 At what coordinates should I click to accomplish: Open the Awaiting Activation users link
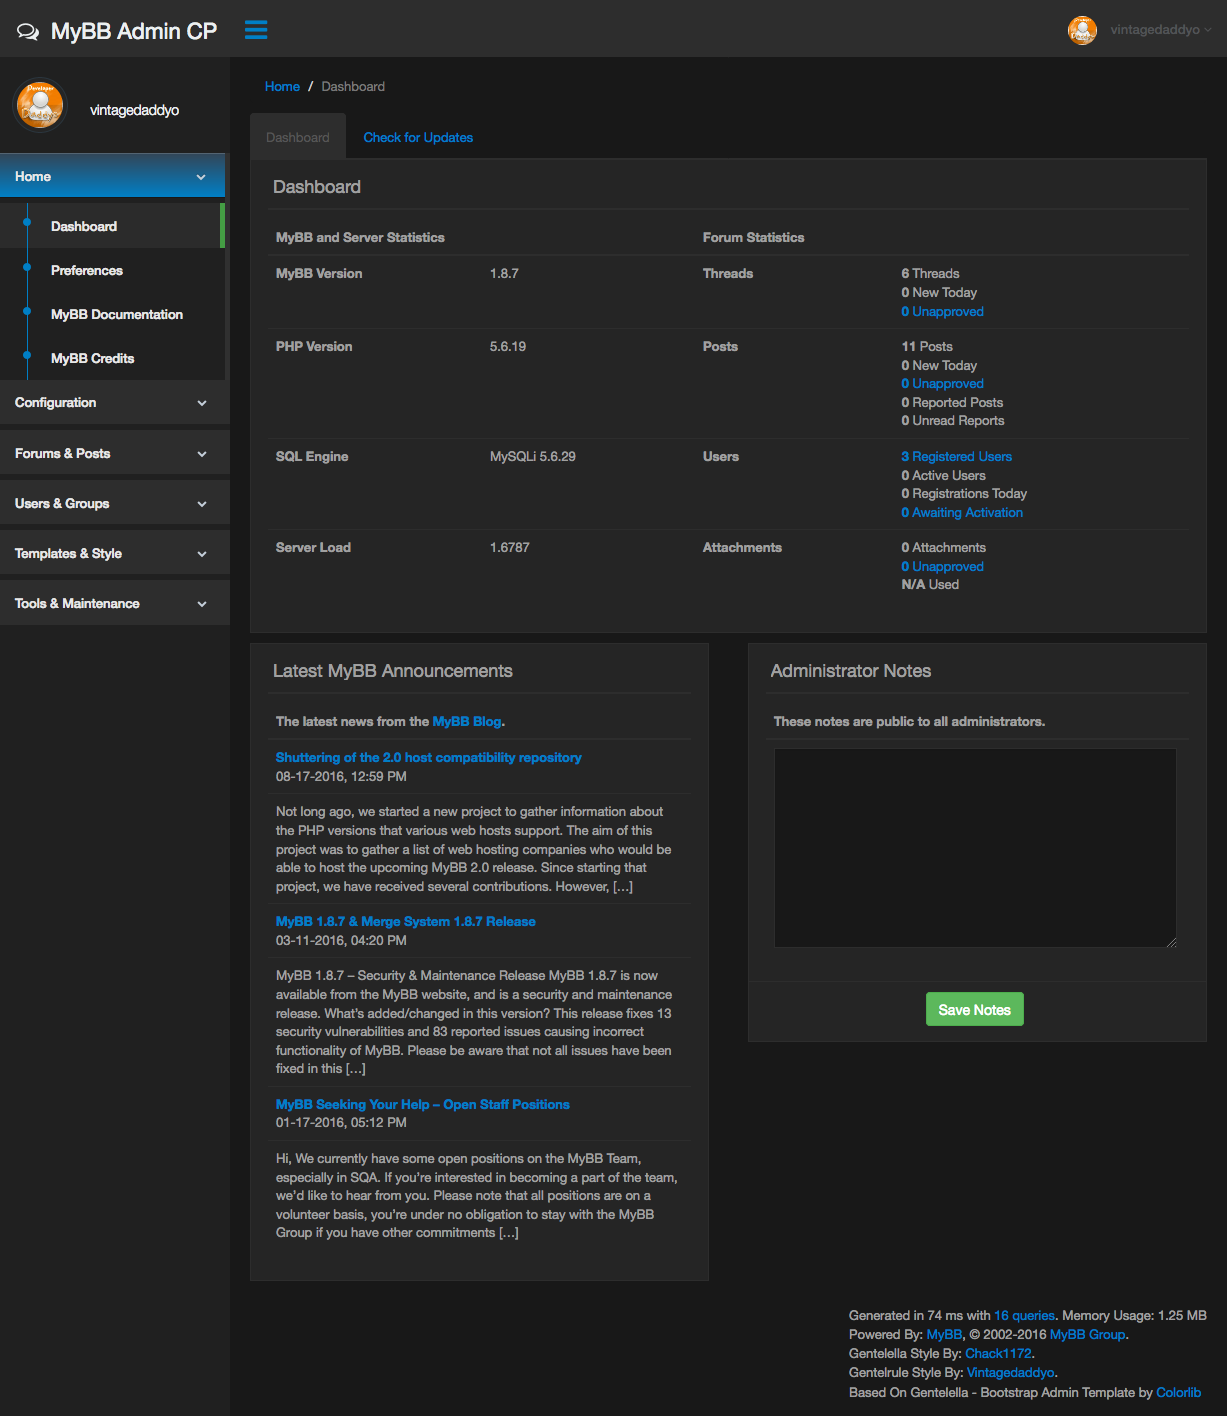(x=962, y=513)
